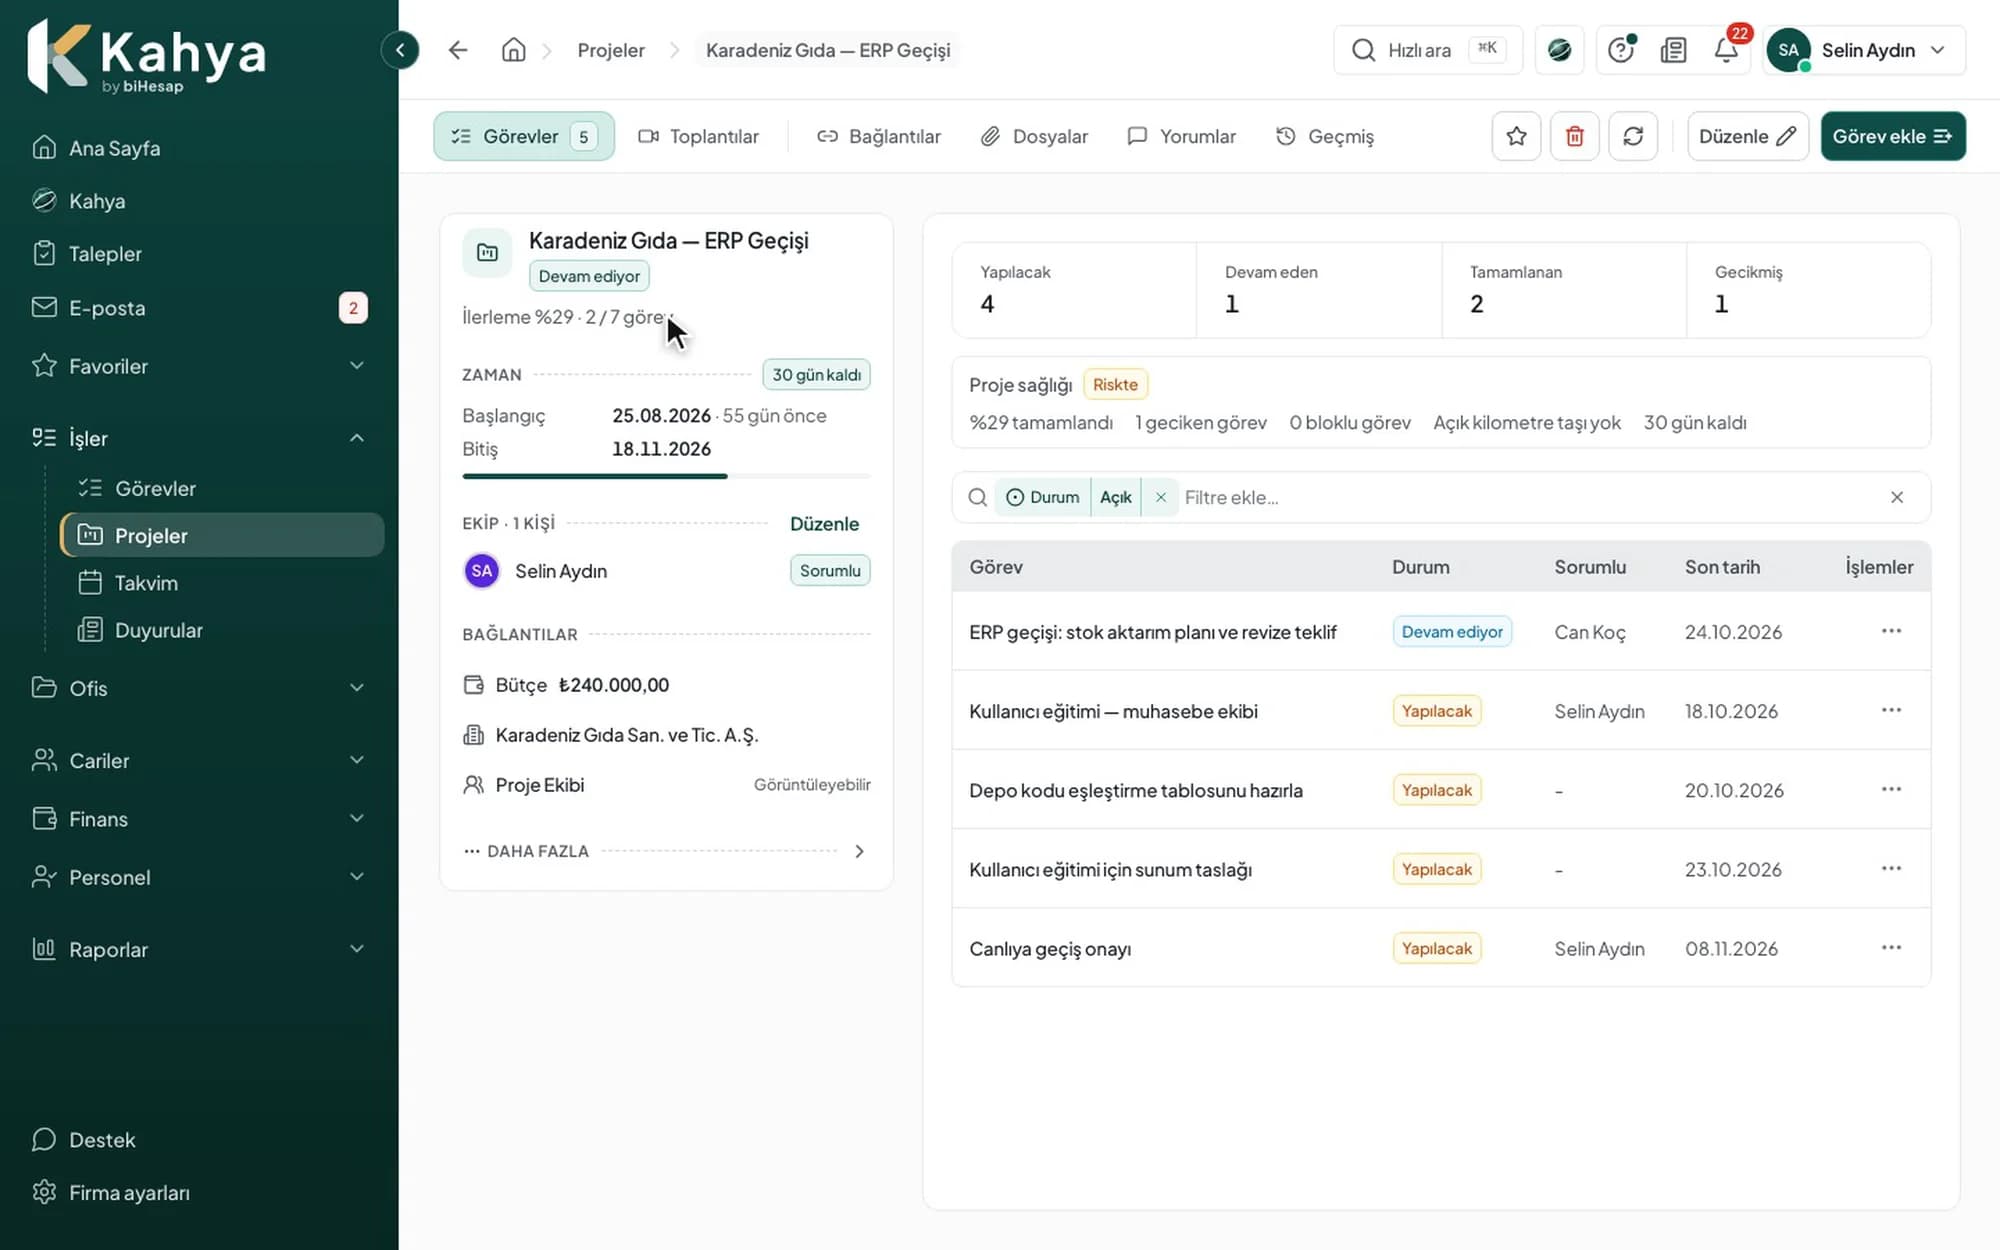Switch to the Geçmiş tab
Image resolution: width=2000 pixels, height=1250 pixels.
[1325, 136]
